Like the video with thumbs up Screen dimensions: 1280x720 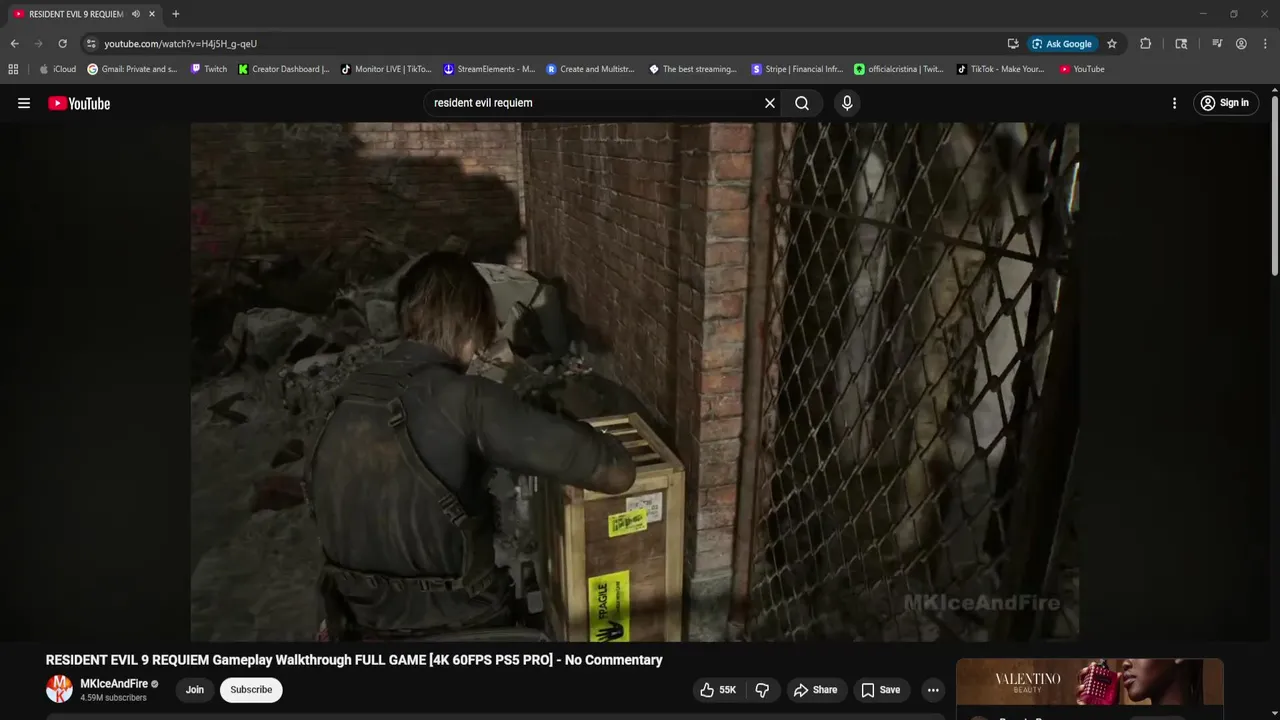coord(718,690)
